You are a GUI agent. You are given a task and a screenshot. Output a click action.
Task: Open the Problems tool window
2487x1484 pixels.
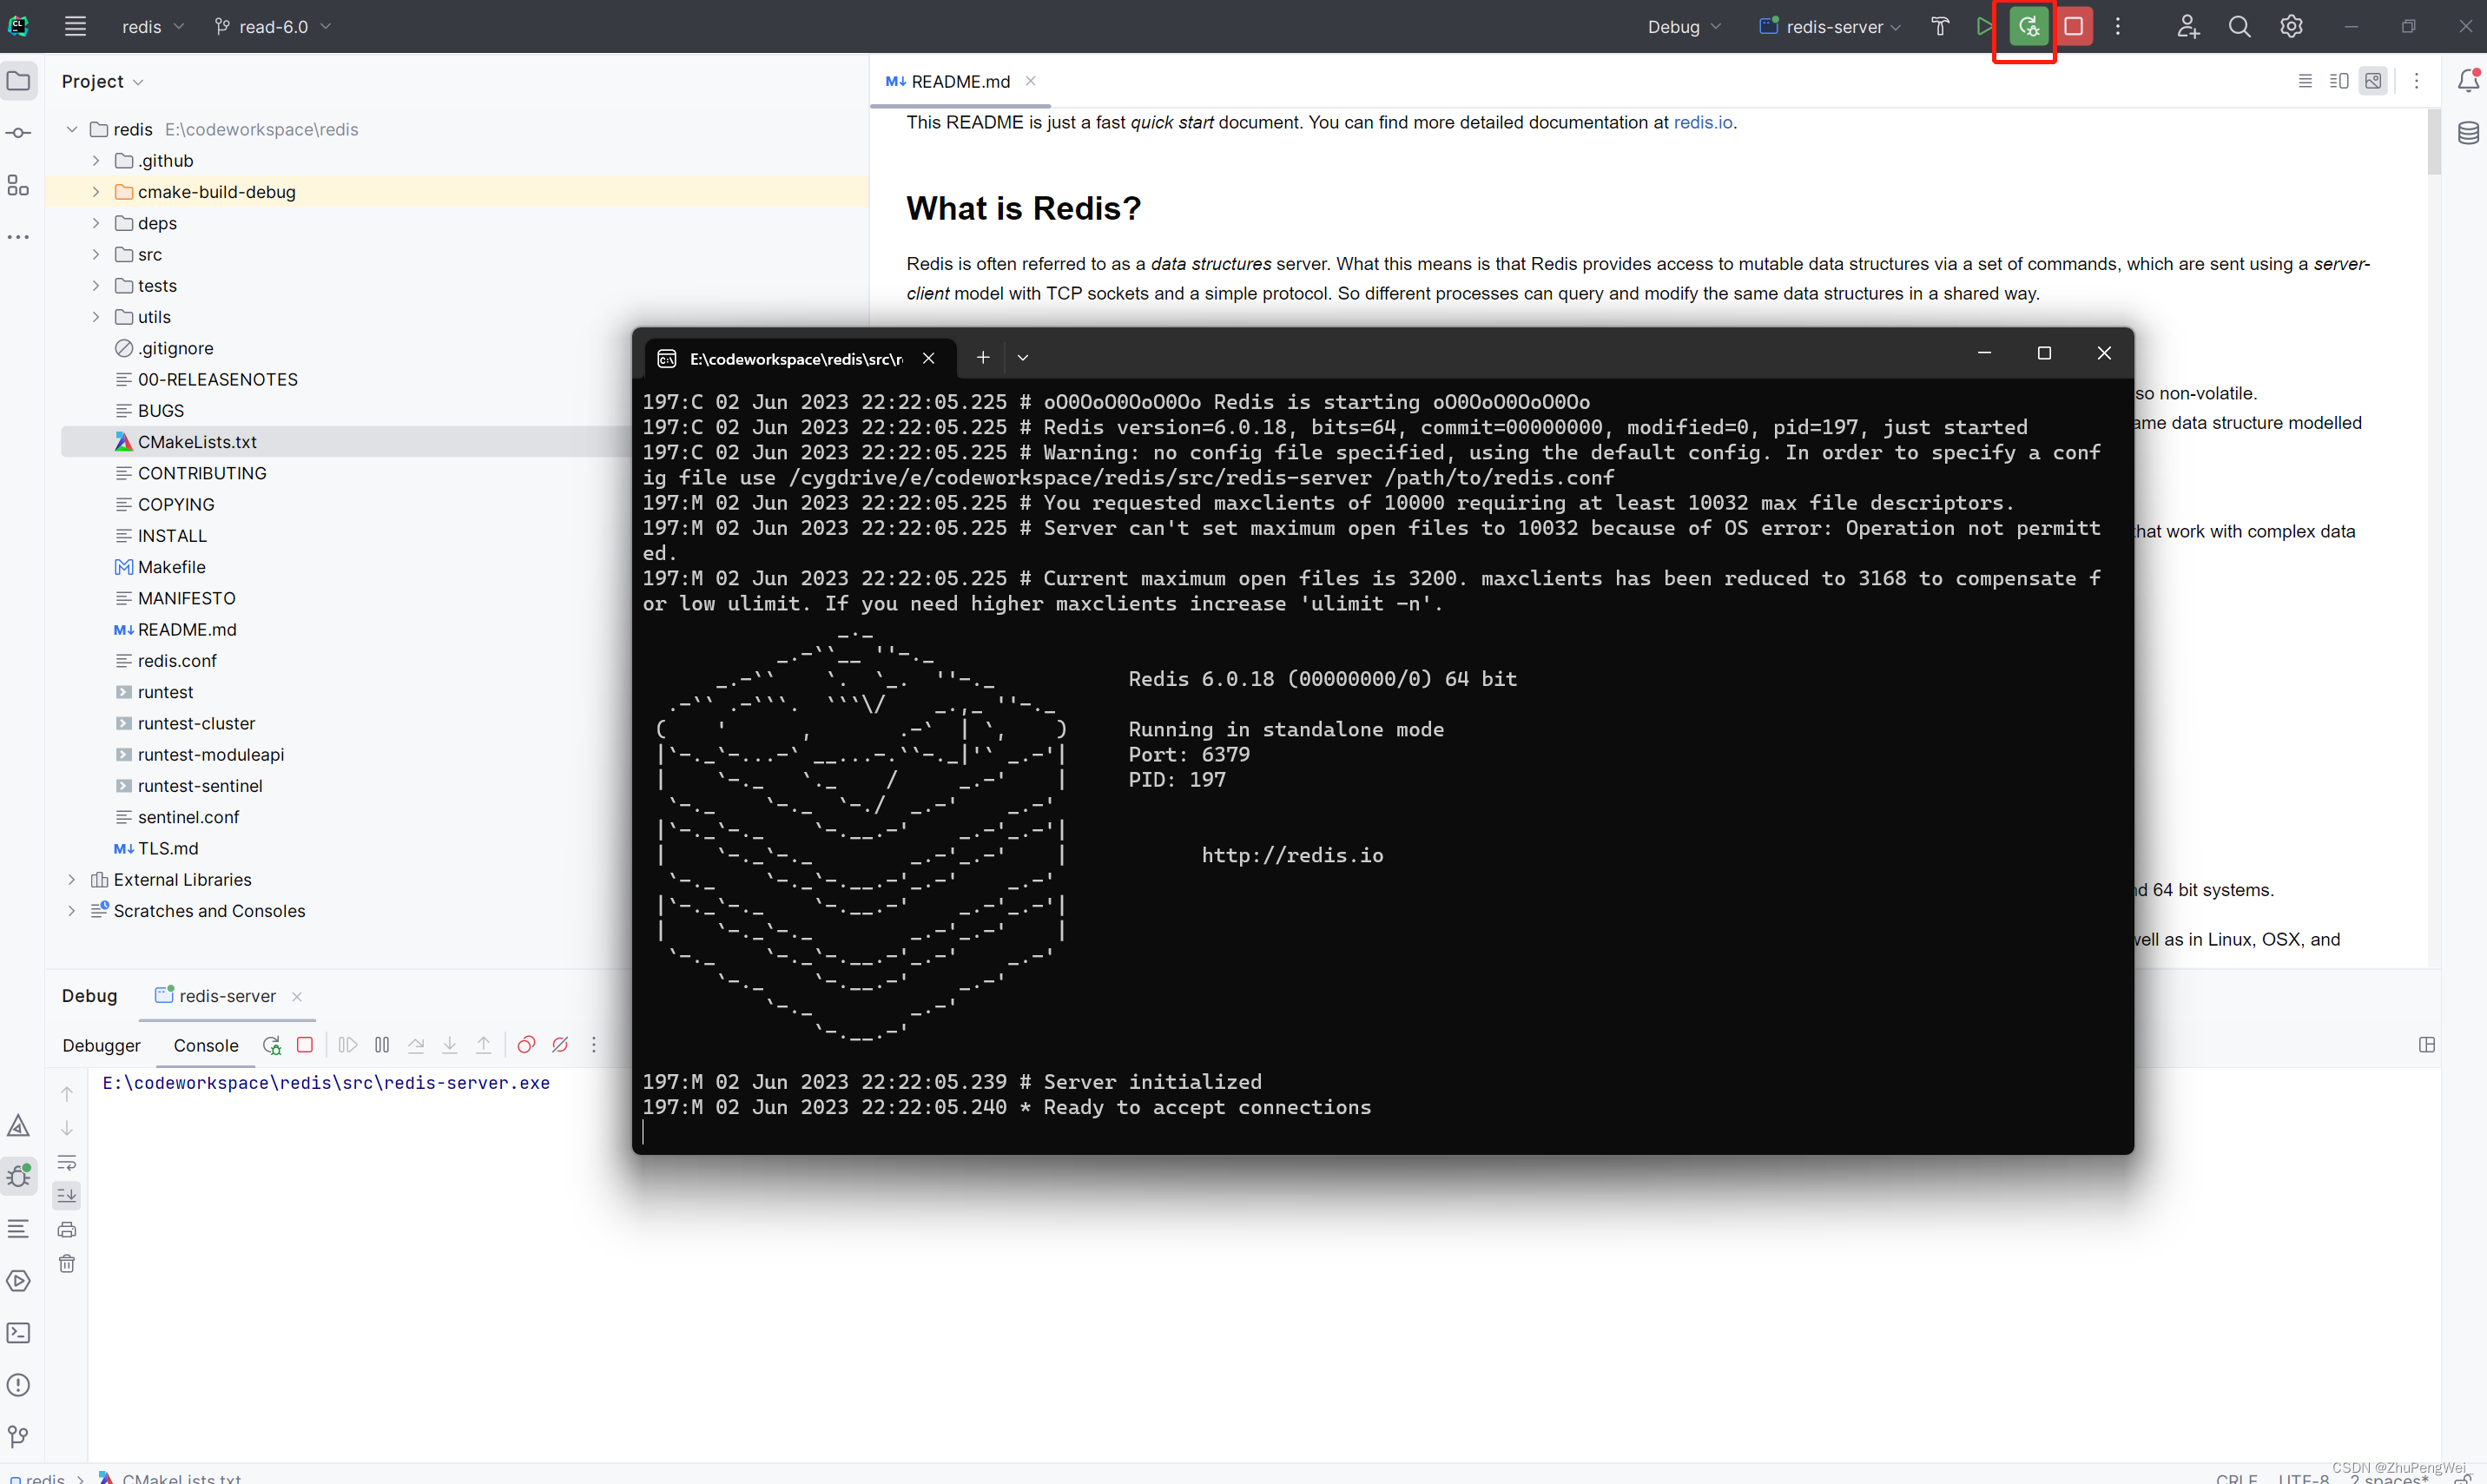(x=19, y=1385)
